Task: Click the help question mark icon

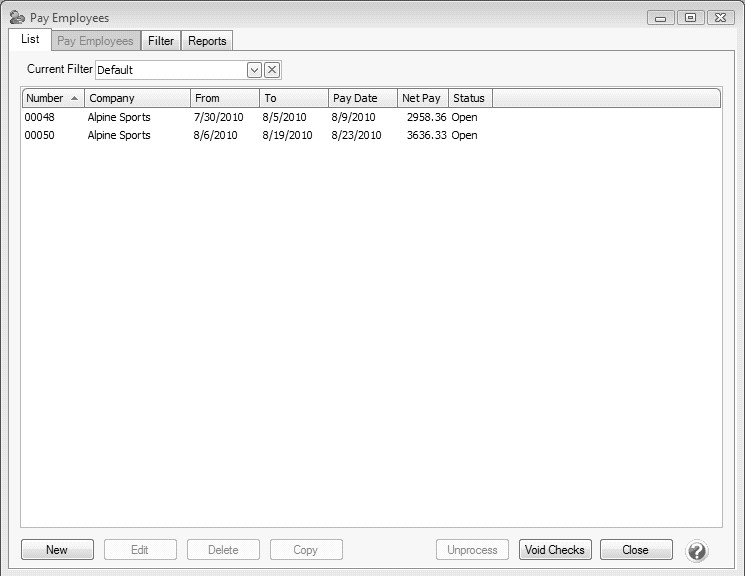Action: tap(696, 550)
